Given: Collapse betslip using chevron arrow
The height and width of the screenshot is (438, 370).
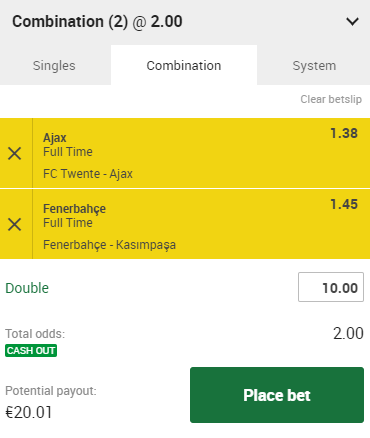Looking at the screenshot, I should (x=352, y=22).
